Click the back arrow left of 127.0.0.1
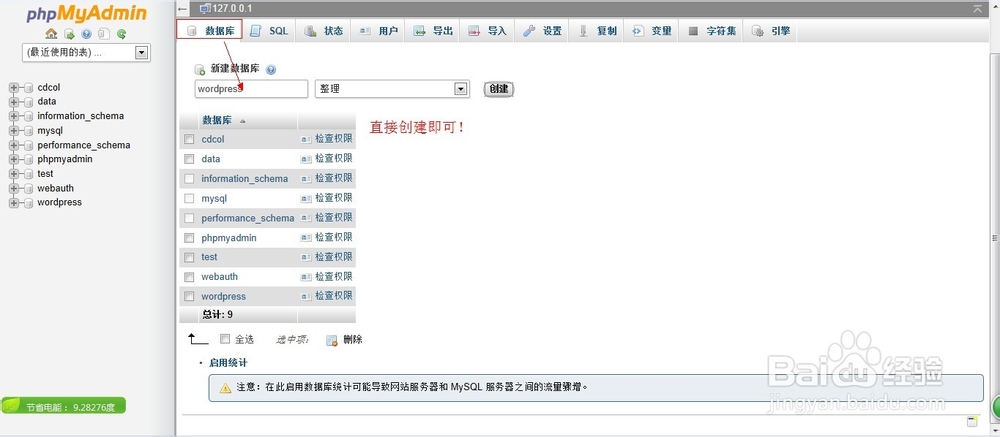 coord(183,8)
